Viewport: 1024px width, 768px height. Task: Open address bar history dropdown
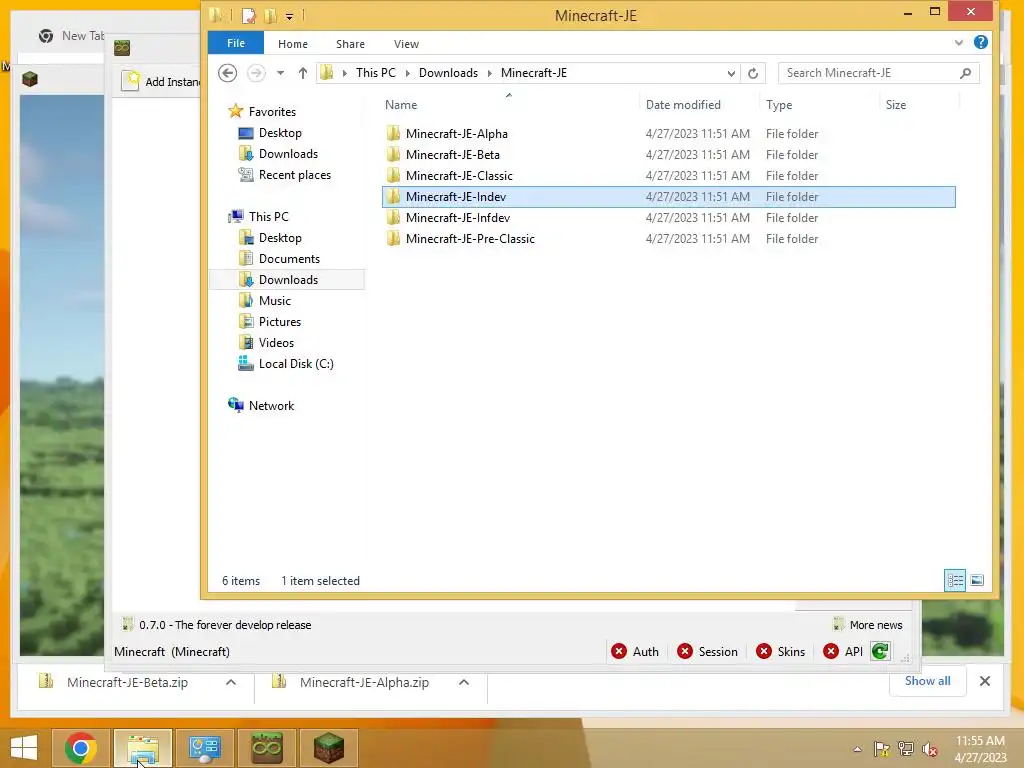731,73
